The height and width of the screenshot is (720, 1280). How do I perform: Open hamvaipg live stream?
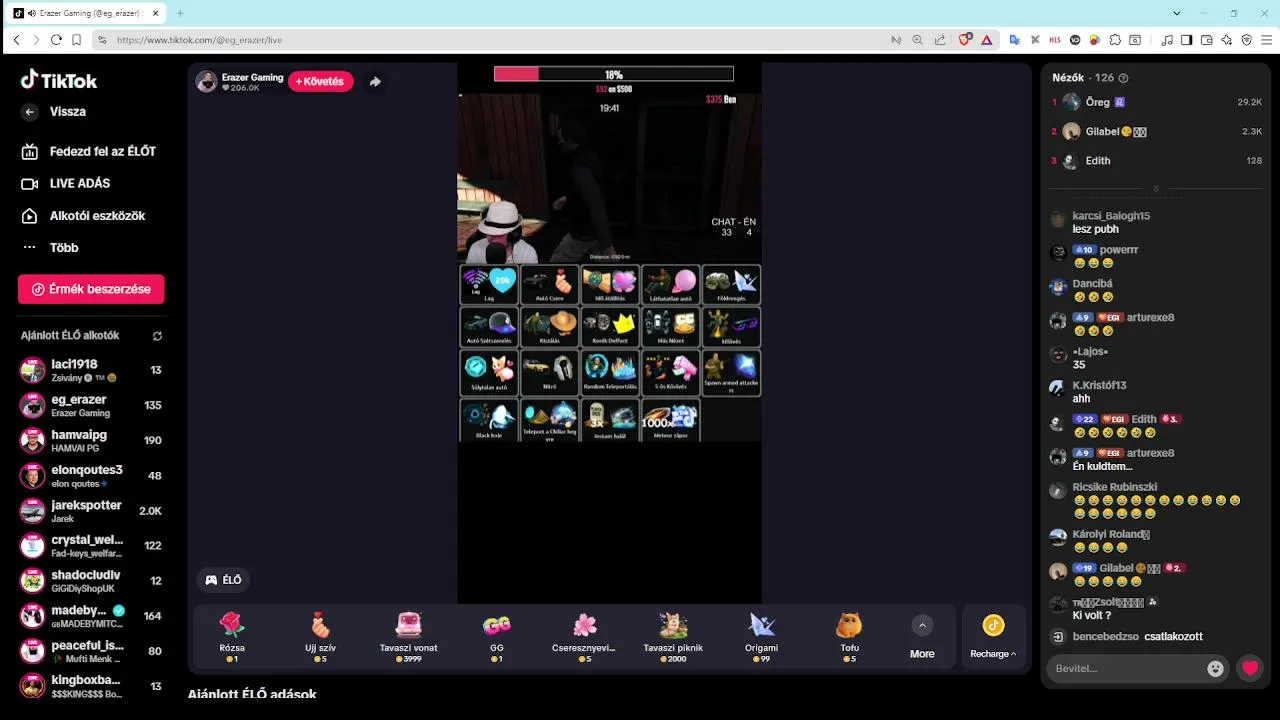(91, 440)
